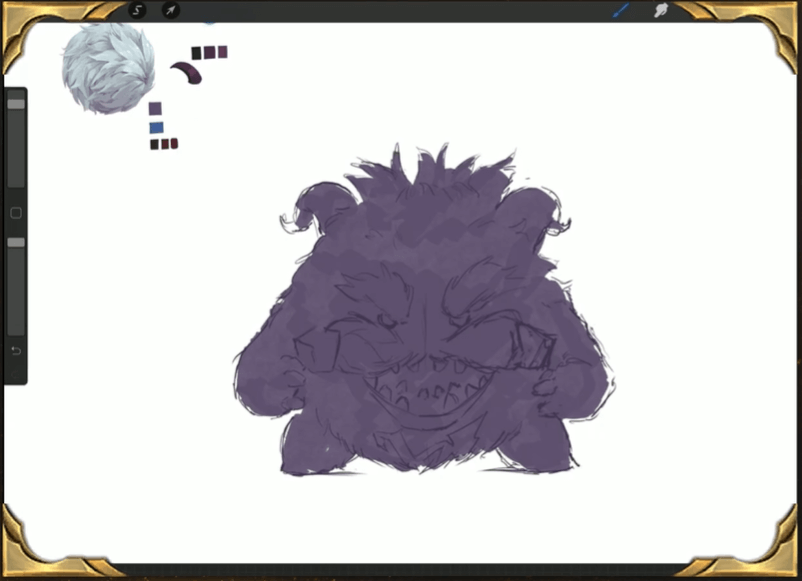
Task: Undo the last stroke with sidebar arrow
Action: click(16, 351)
